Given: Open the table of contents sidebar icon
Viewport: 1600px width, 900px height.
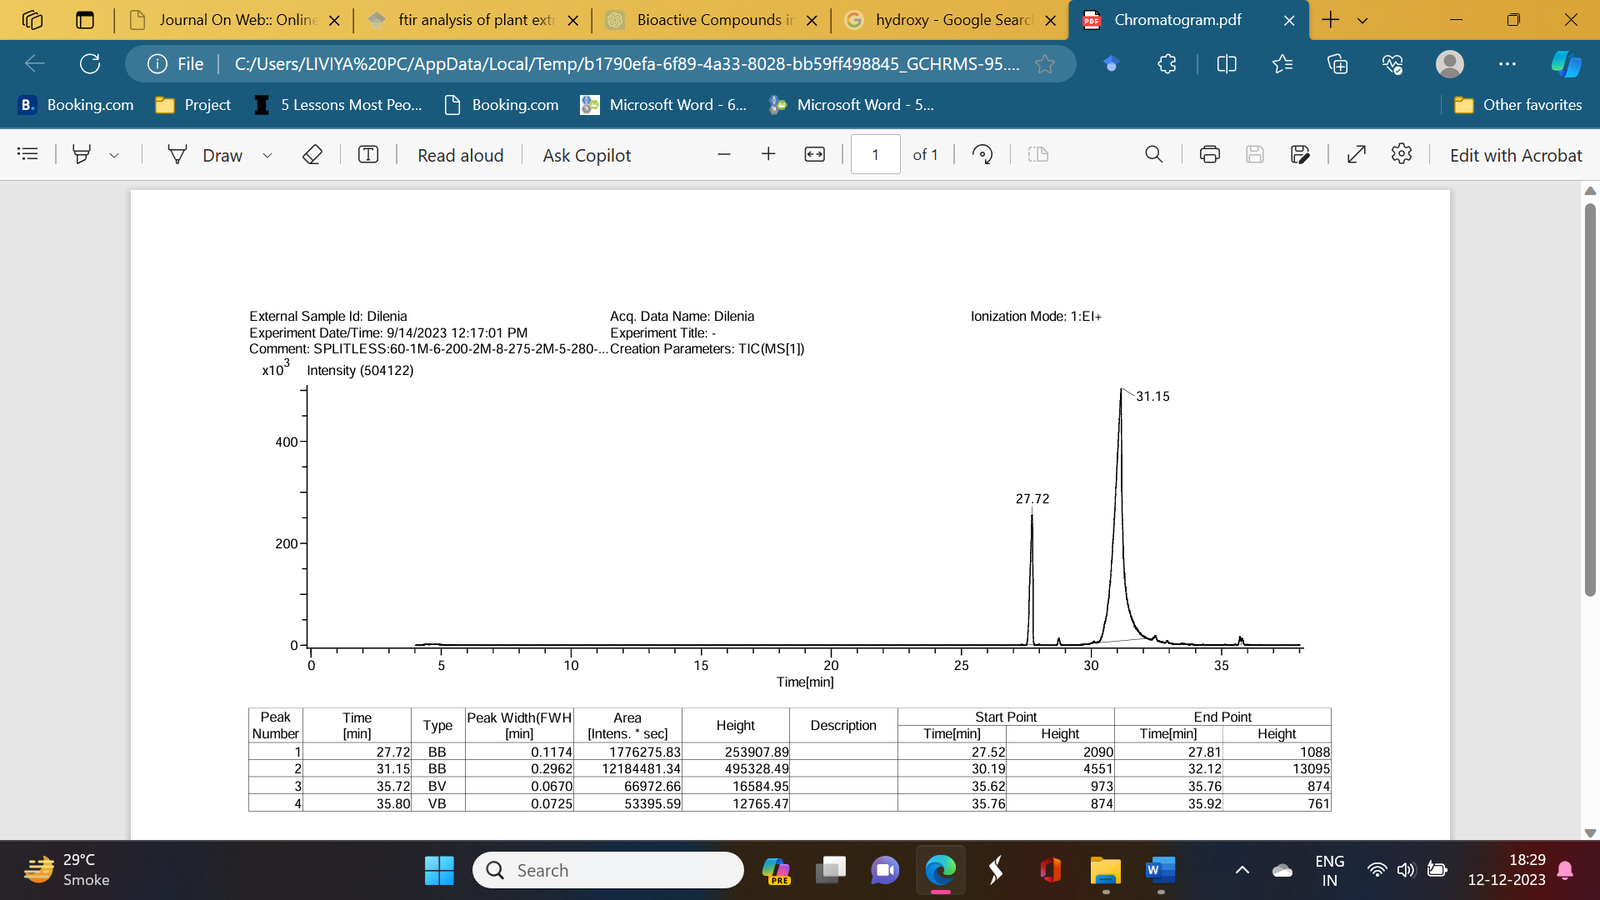Looking at the screenshot, I should (28, 154).
